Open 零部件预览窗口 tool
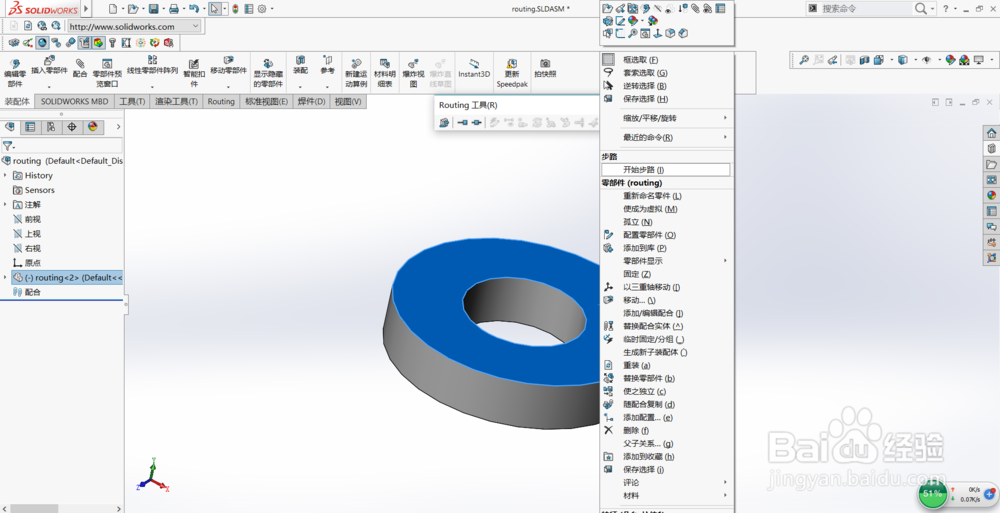 click(107, 73)
